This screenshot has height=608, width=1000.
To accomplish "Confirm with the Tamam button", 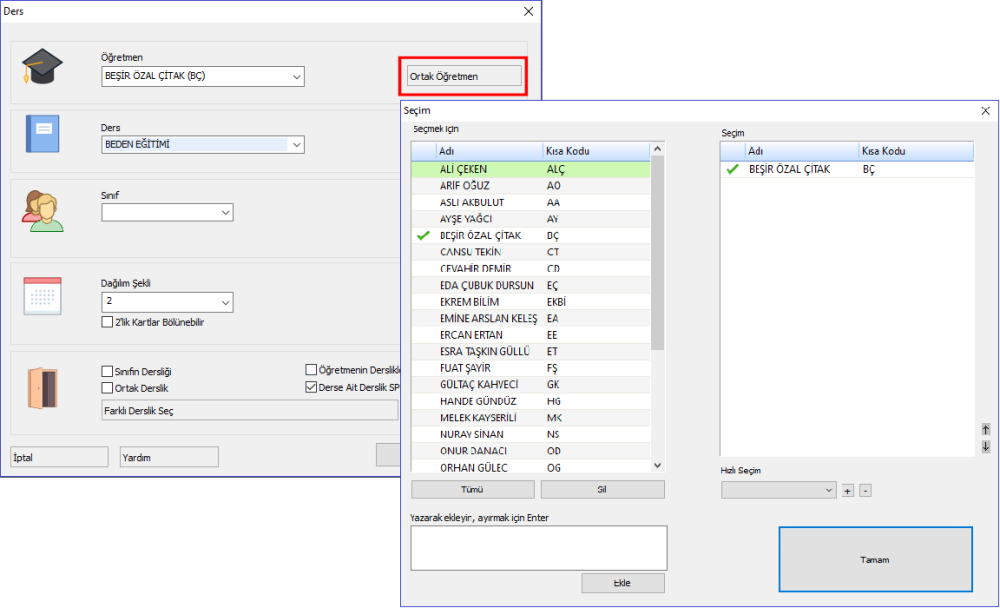I will pyautogui.click(x=875, y=560).
